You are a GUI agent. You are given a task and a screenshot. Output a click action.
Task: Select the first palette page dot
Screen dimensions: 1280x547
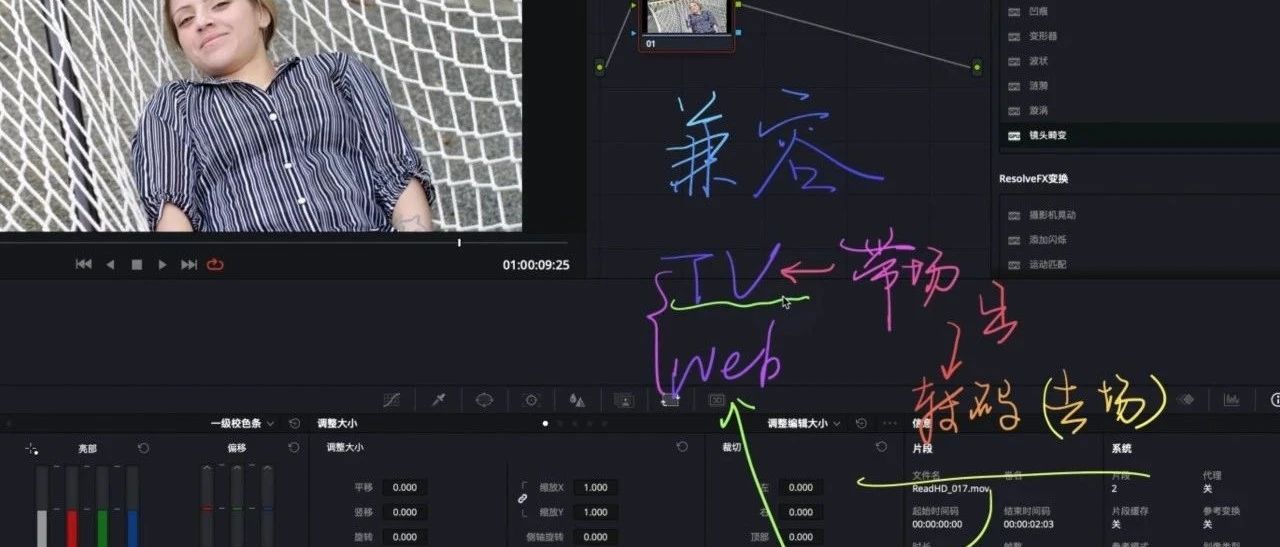point(545,424)
